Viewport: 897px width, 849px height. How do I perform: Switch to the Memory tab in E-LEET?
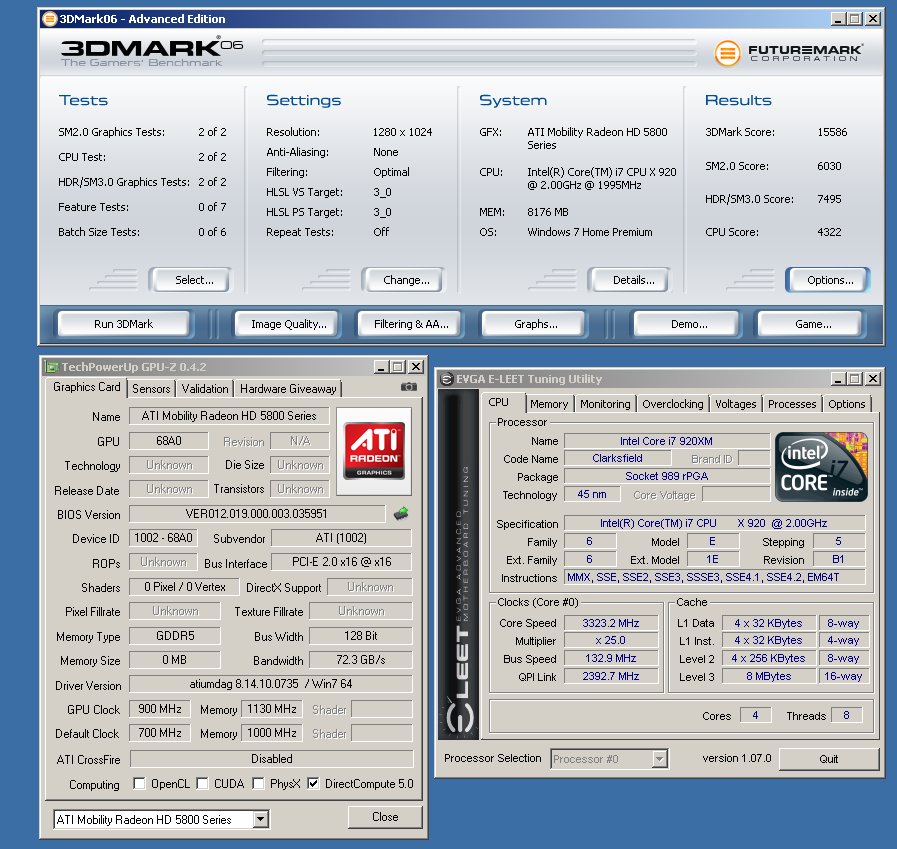click(x=549, y=404)
